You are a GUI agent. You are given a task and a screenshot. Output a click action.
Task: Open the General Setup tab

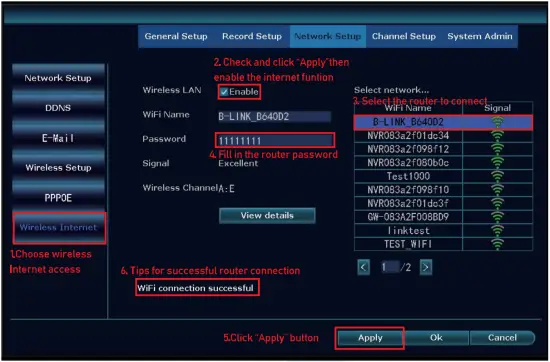coord(176,36)
